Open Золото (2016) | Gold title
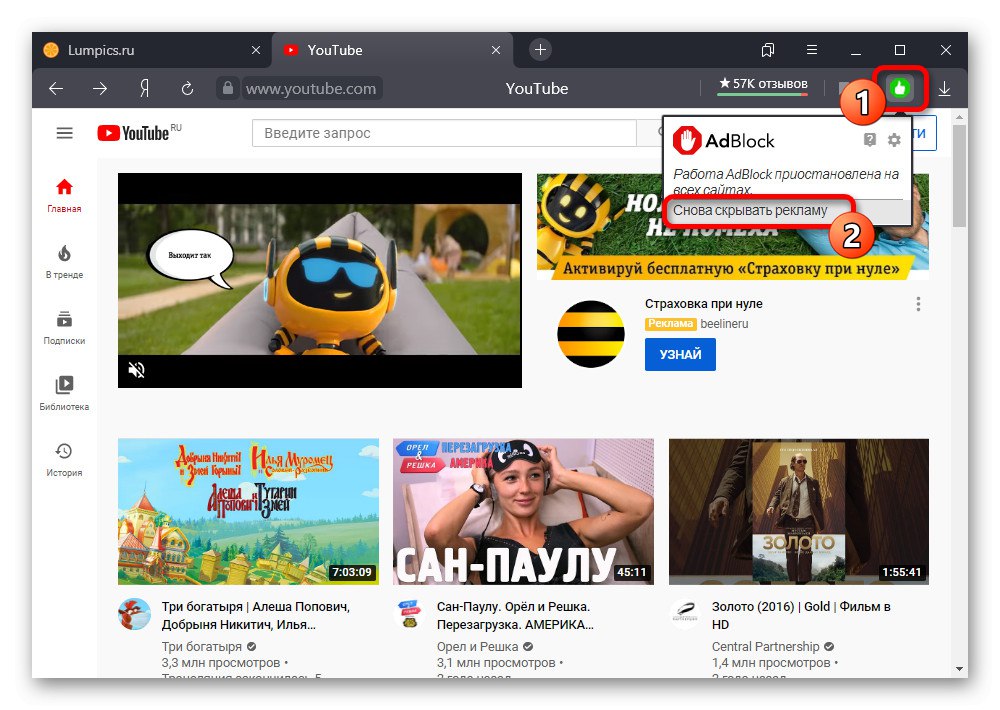This screenshot has height=710, width=1000. 801,616
